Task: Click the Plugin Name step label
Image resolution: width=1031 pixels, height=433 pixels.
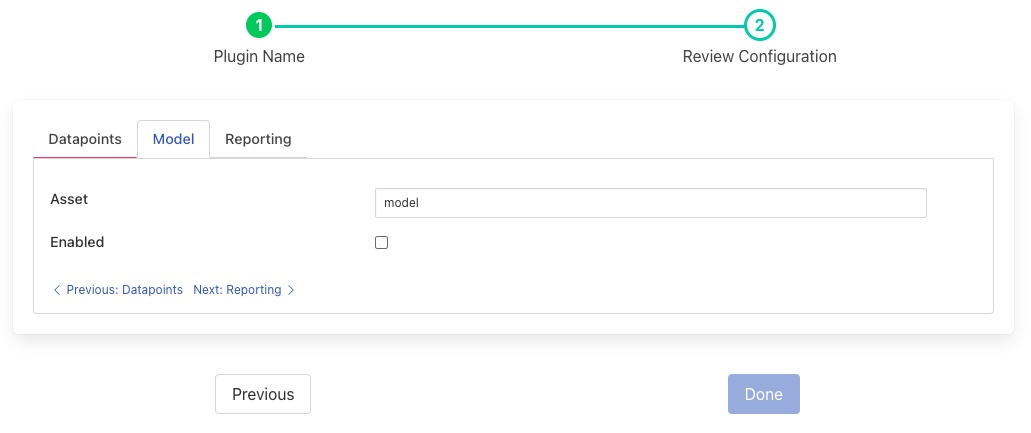Action: tap(259, 57)
